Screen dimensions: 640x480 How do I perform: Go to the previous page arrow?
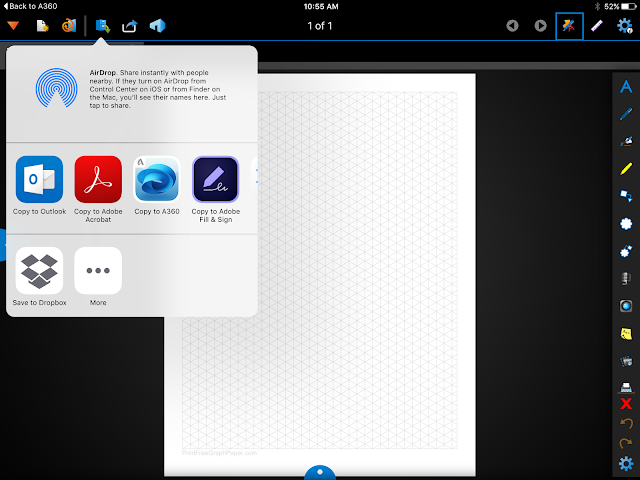tap(512, 26)
